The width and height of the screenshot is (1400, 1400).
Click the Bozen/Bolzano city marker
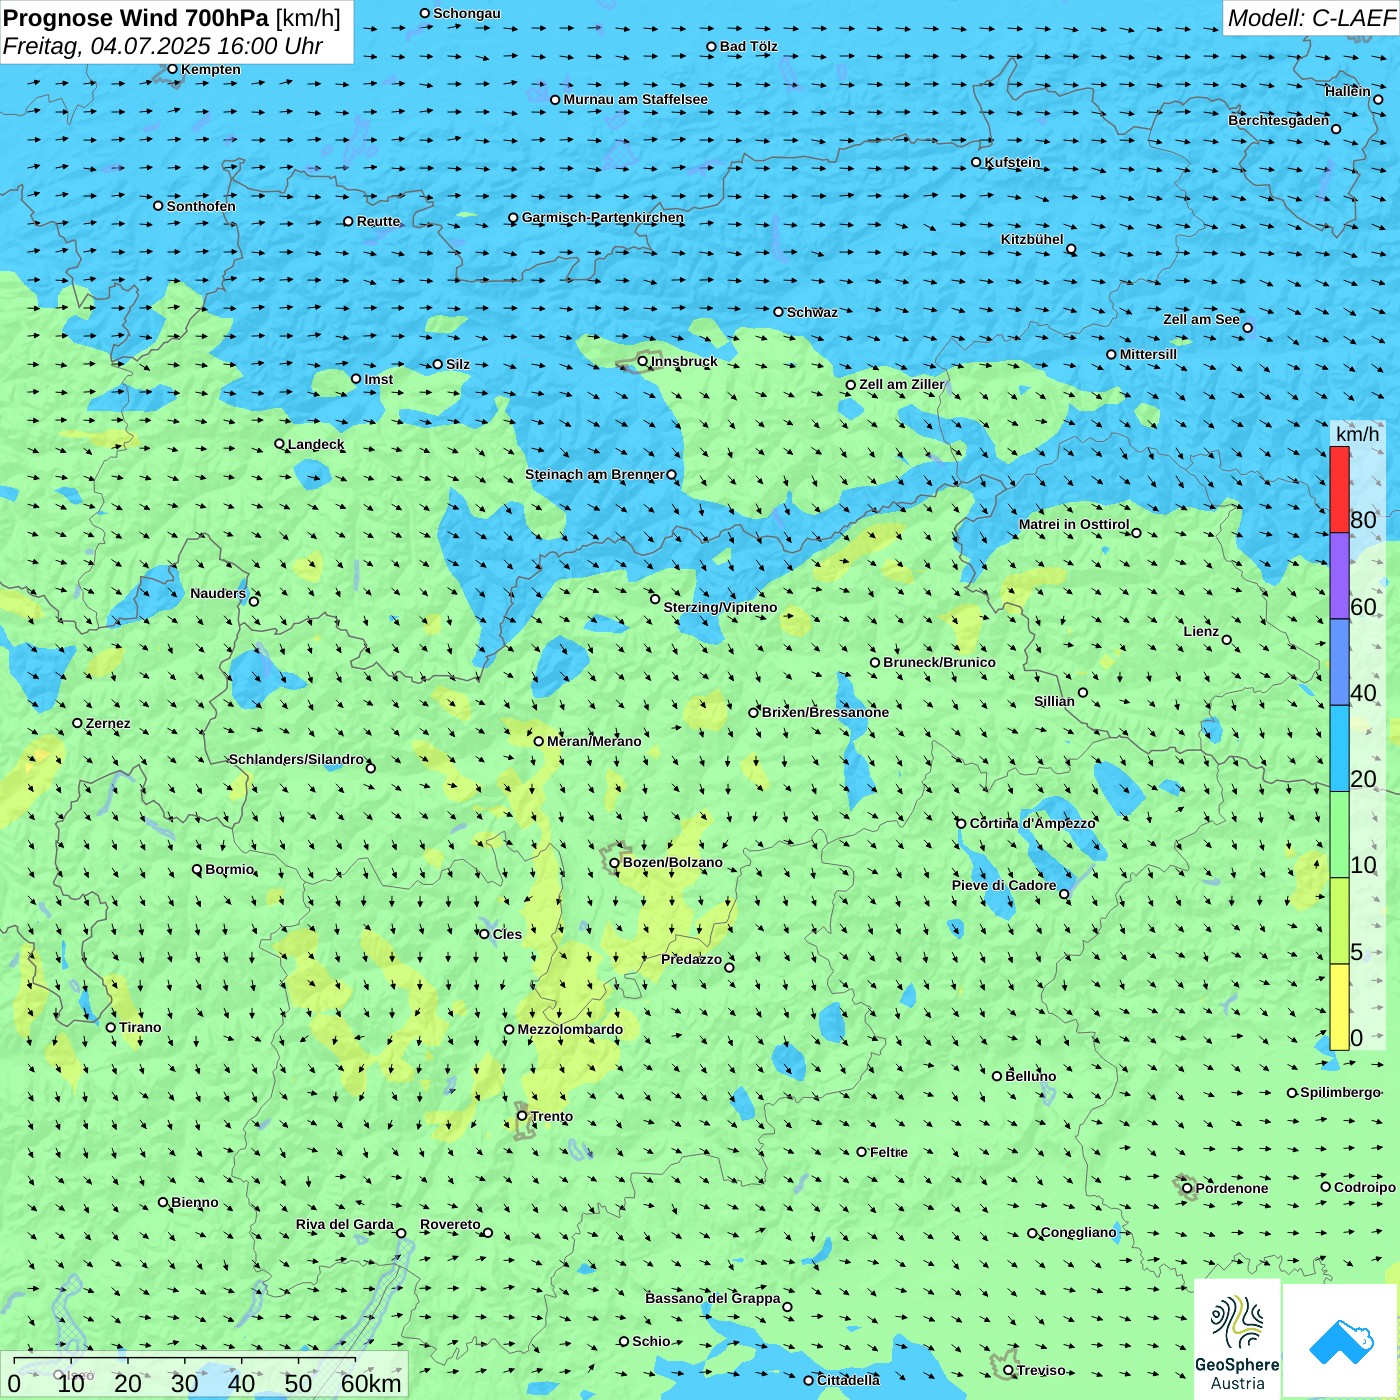[614, 862]
